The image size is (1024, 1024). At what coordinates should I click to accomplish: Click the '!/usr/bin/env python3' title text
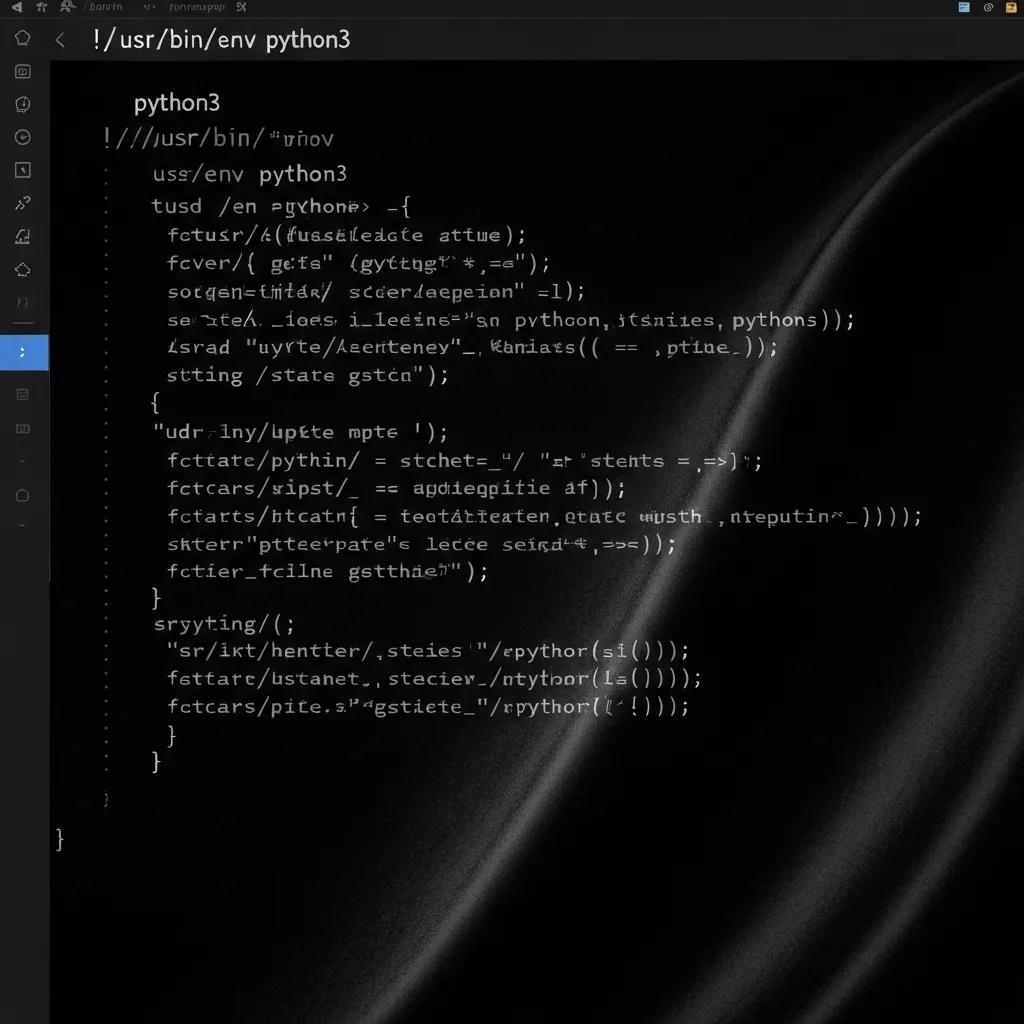[x=221, y=41]
